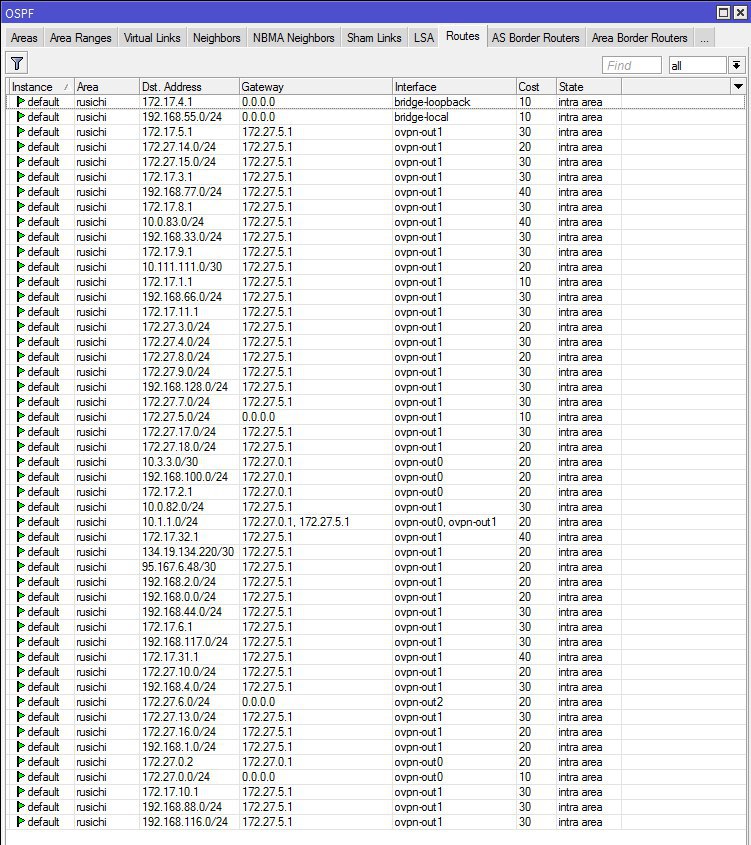Viewport: 751px width, 845px height.
Task: Click interface cell 'bridge-loopback'
Action: [x=432, y=102]
